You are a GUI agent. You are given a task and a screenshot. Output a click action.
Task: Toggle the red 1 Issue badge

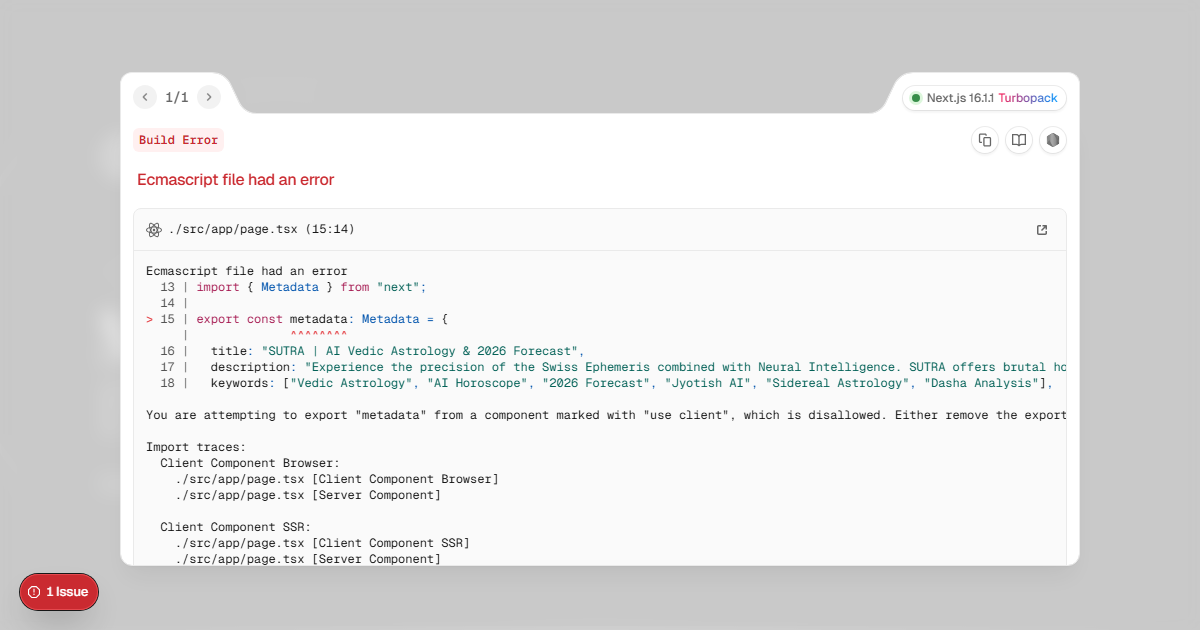[59, 592]
